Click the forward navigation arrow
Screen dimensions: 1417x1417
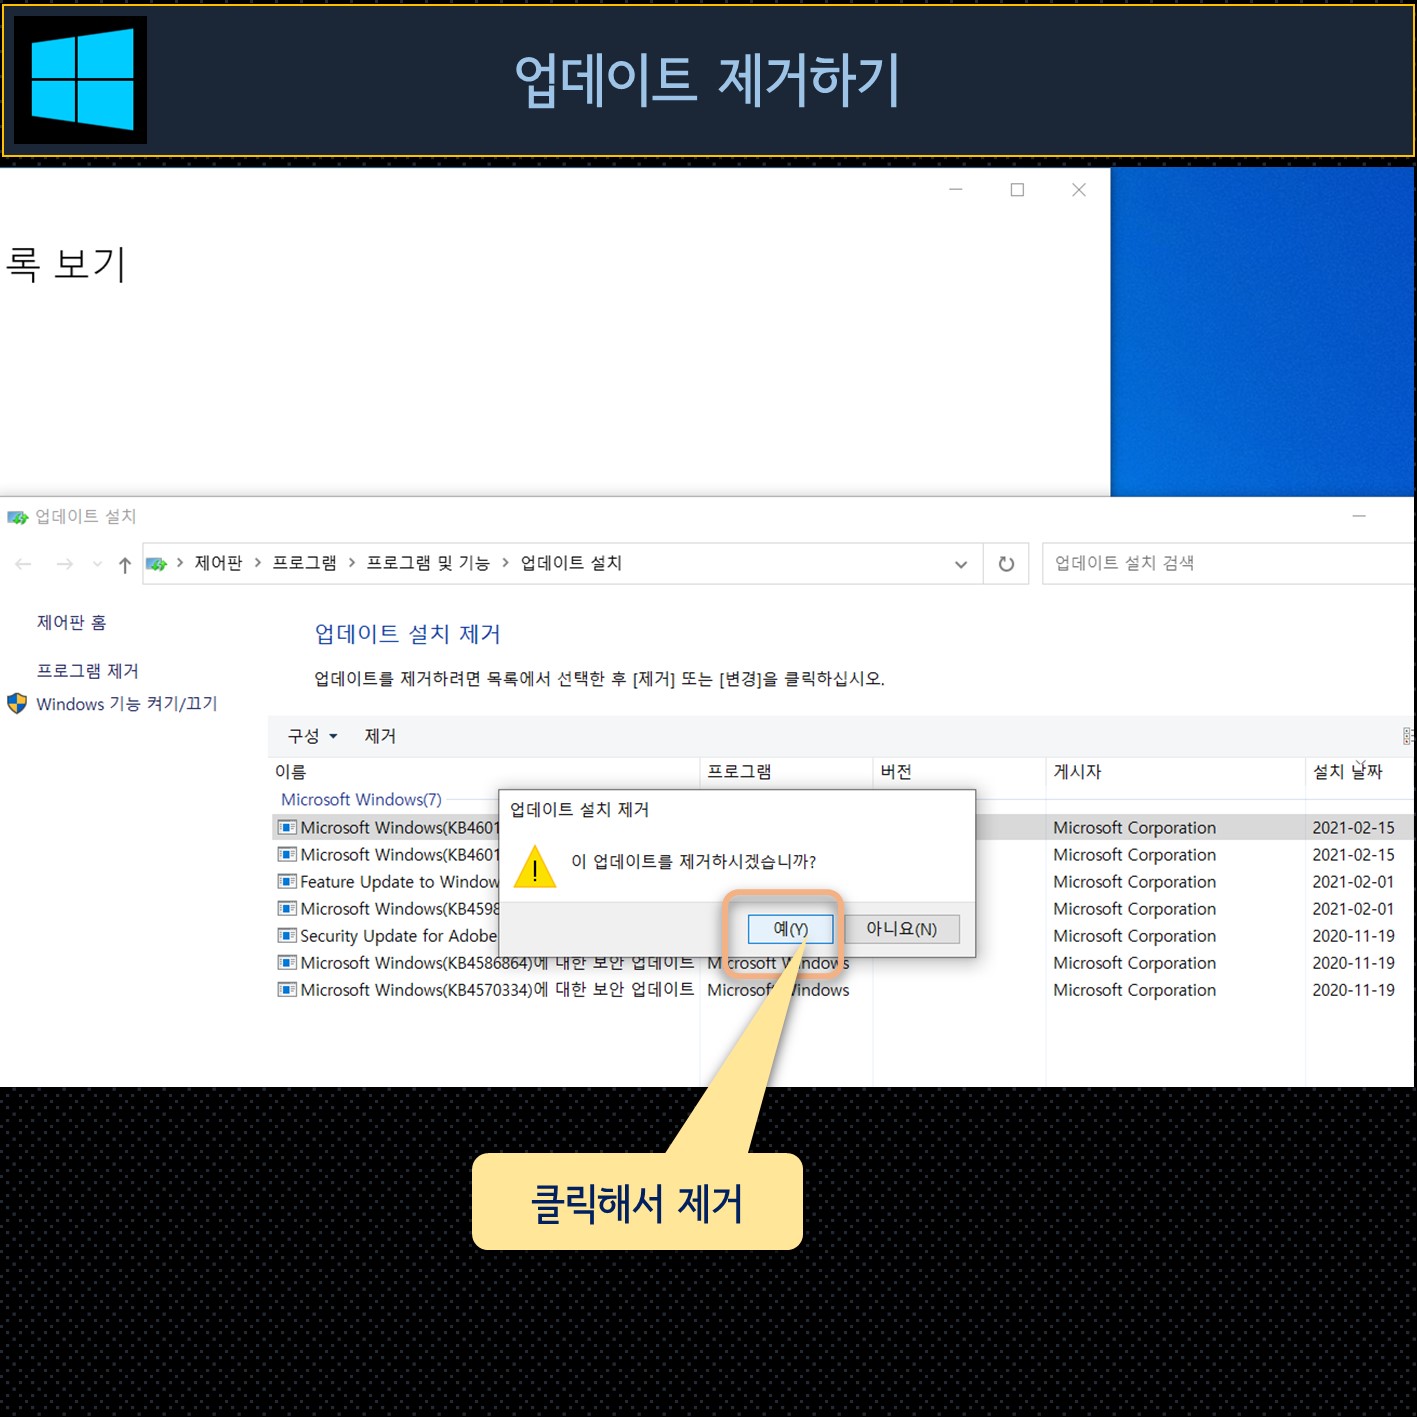(65, 565)
